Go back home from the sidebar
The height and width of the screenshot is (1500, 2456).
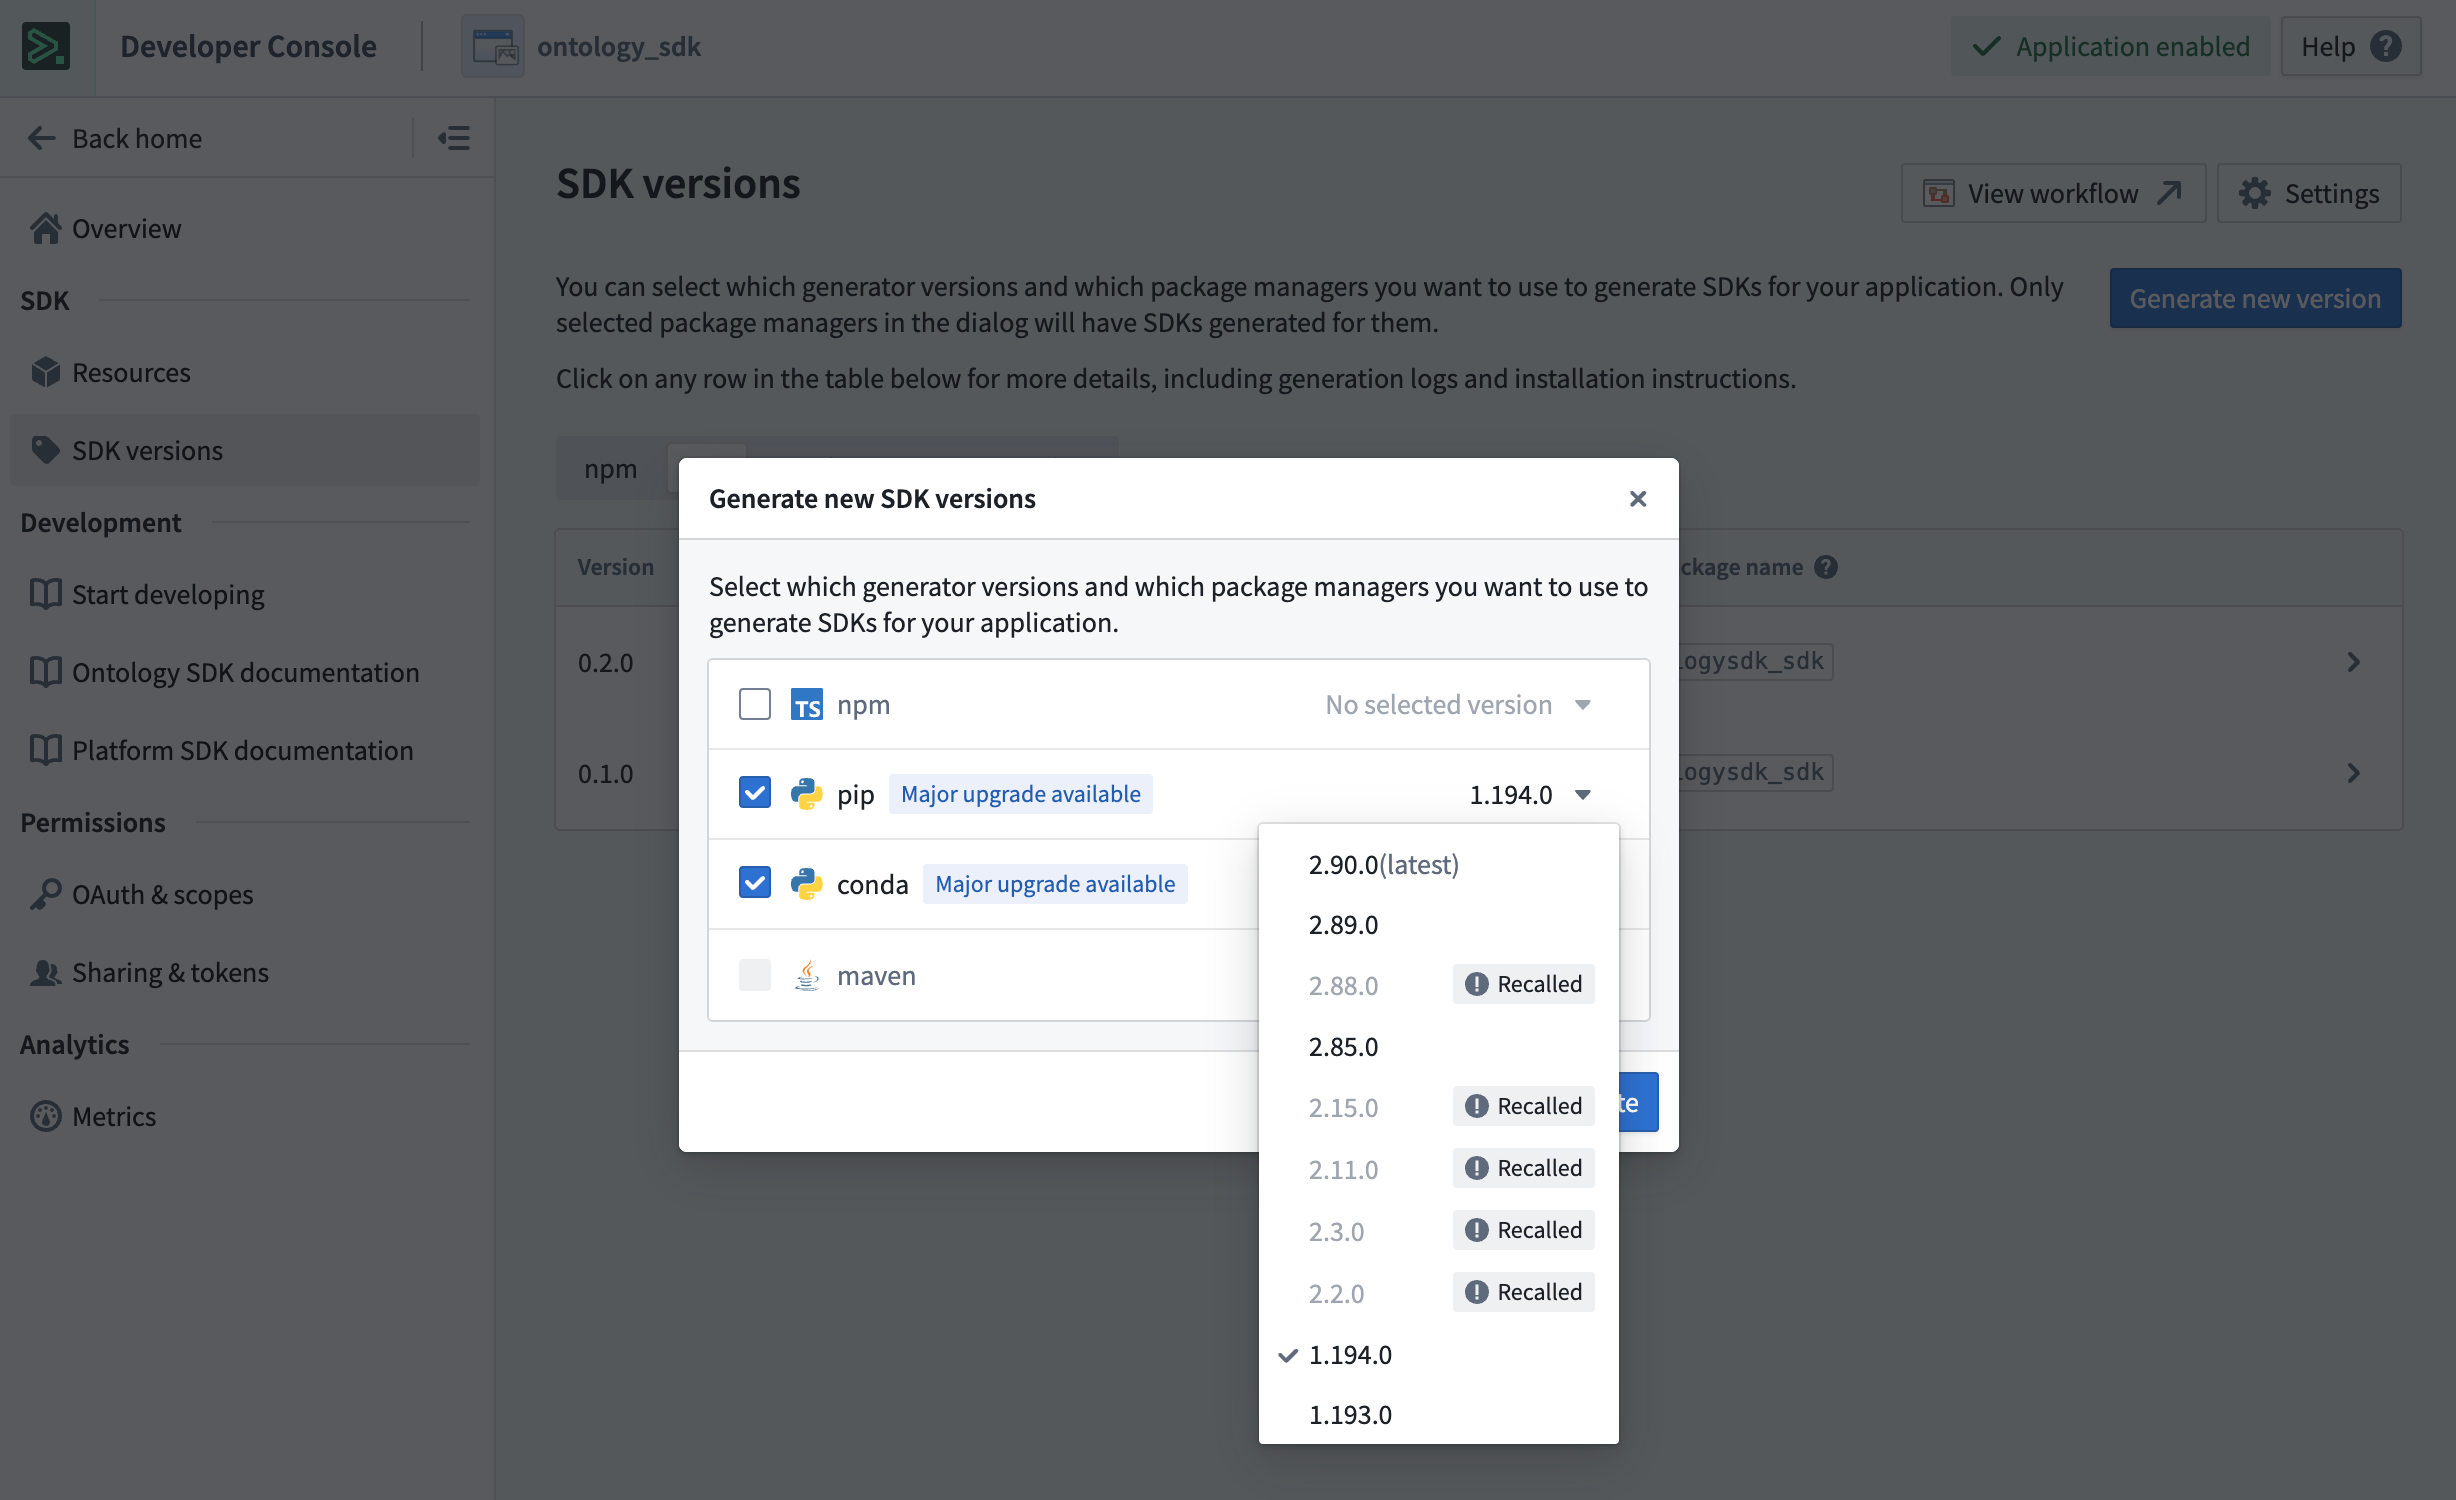136,138
